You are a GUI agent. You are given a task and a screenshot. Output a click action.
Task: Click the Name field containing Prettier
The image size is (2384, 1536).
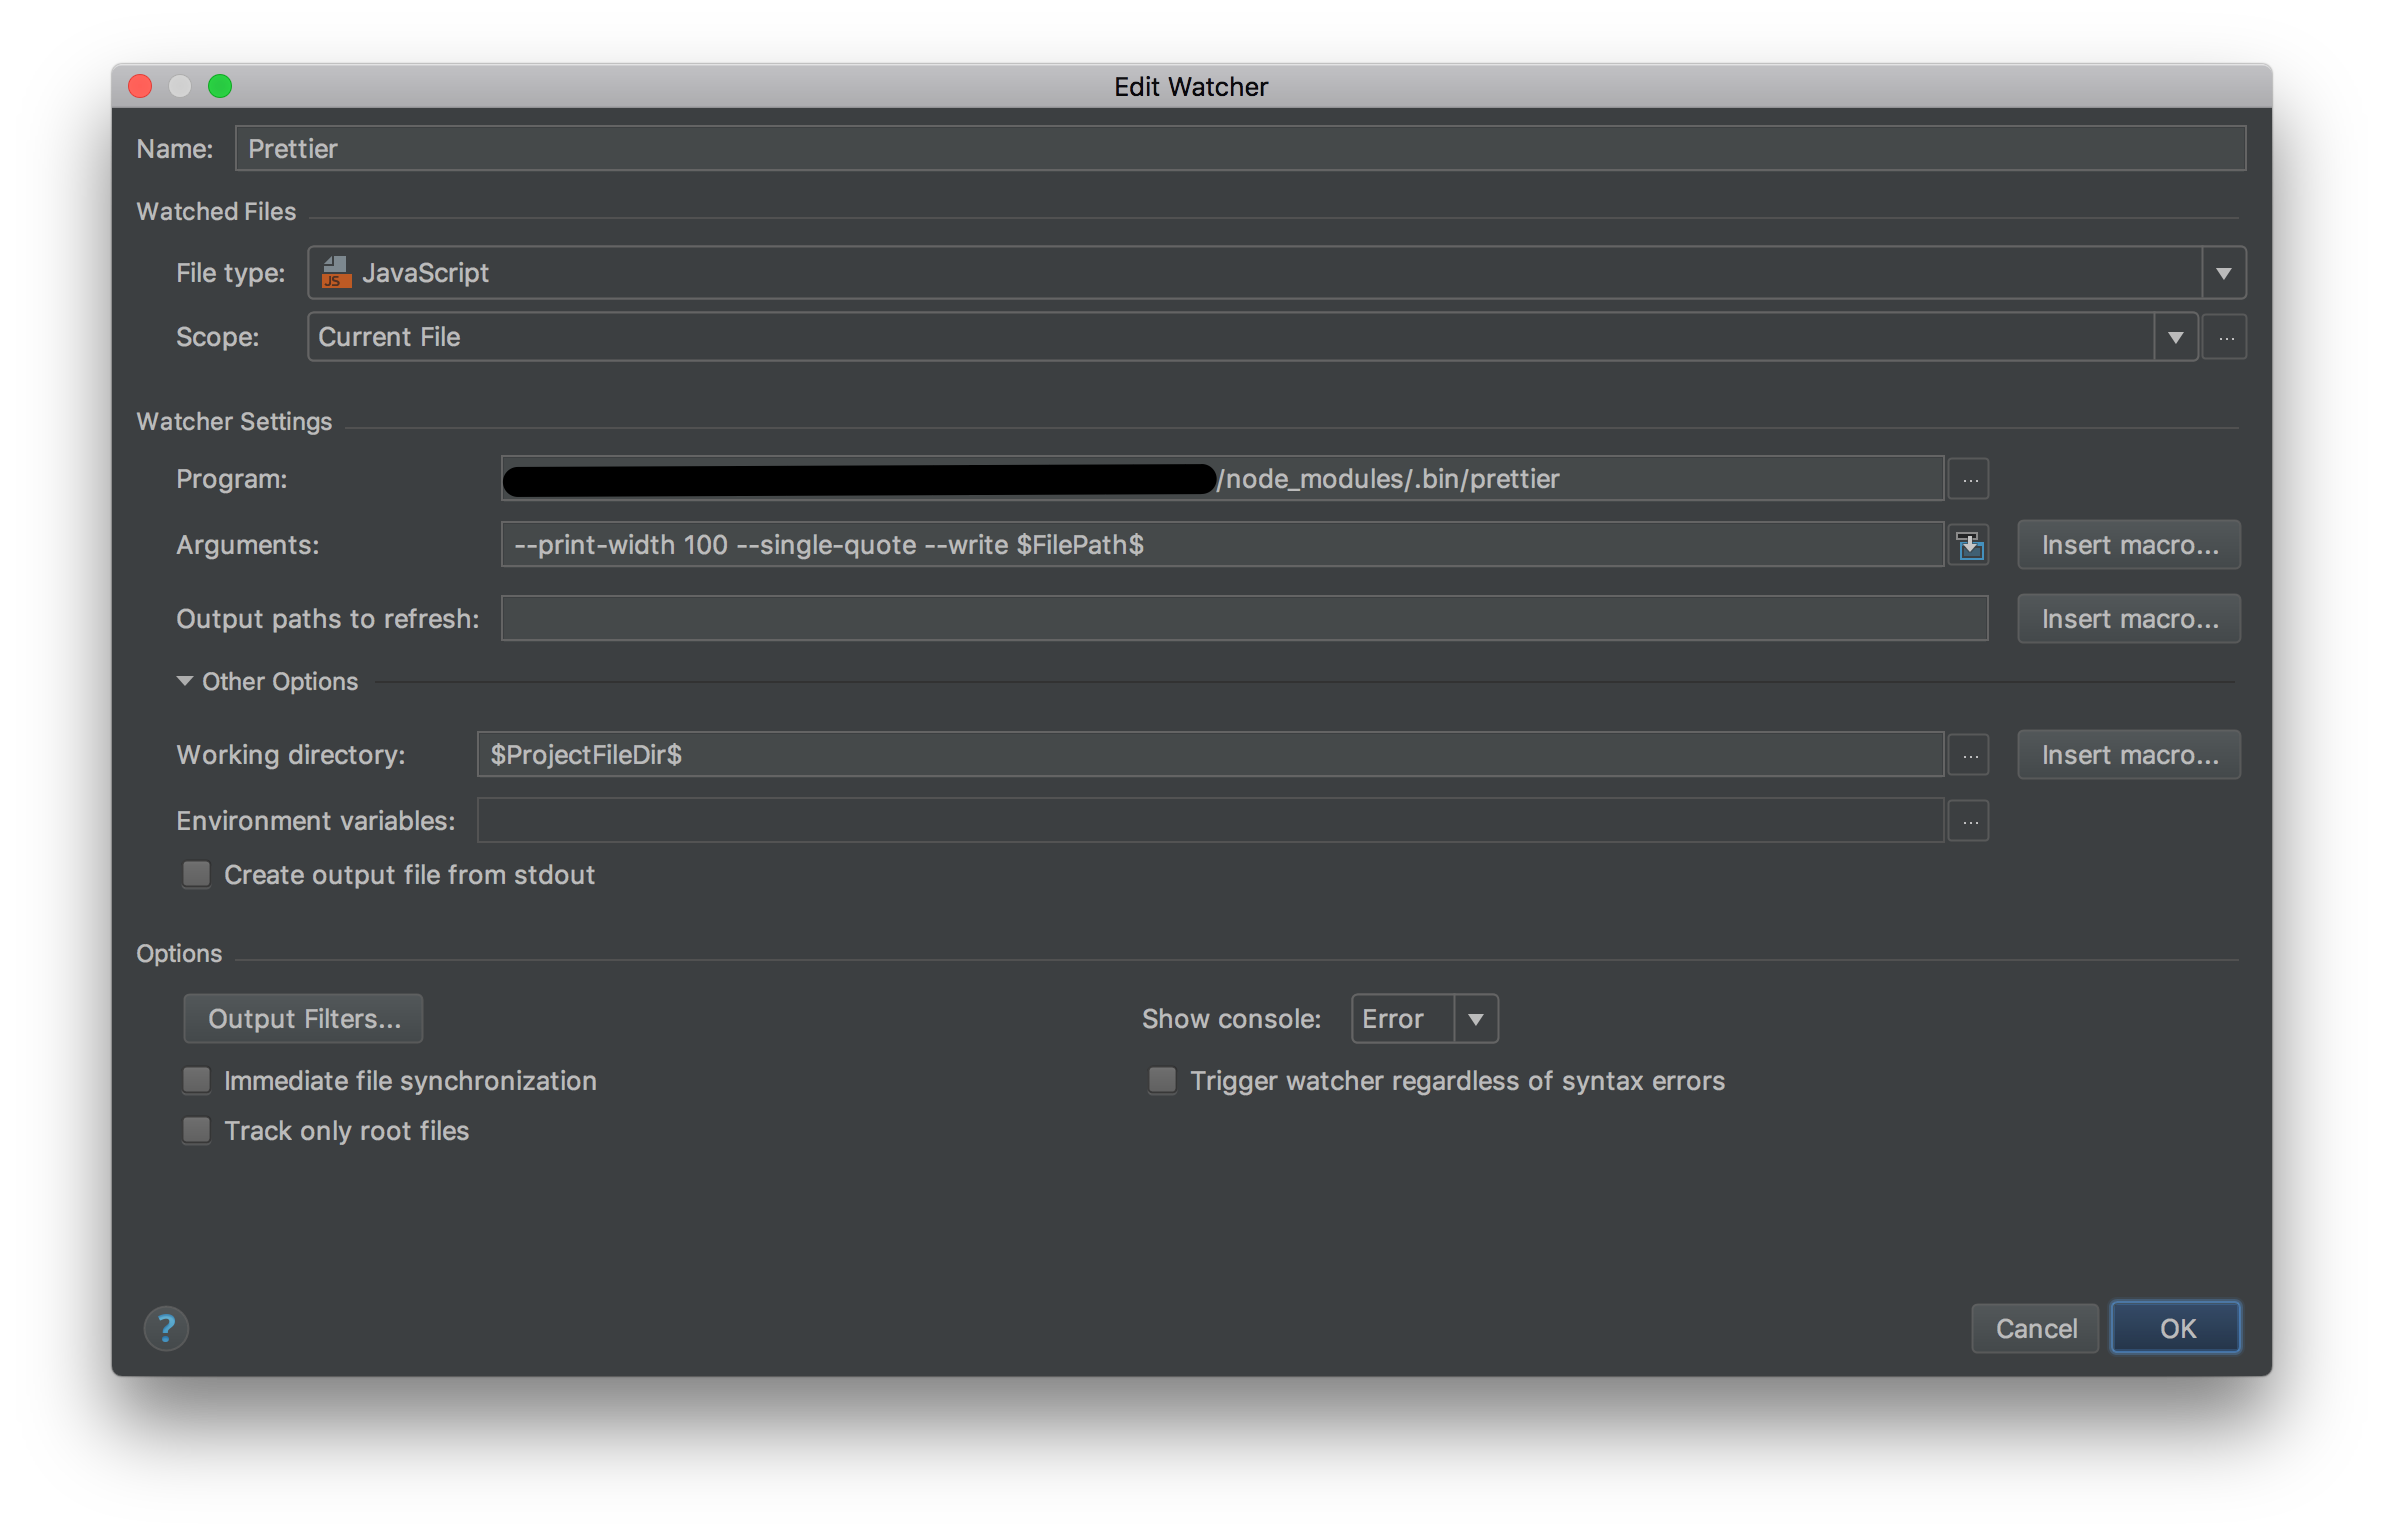tap(1240, 149)
